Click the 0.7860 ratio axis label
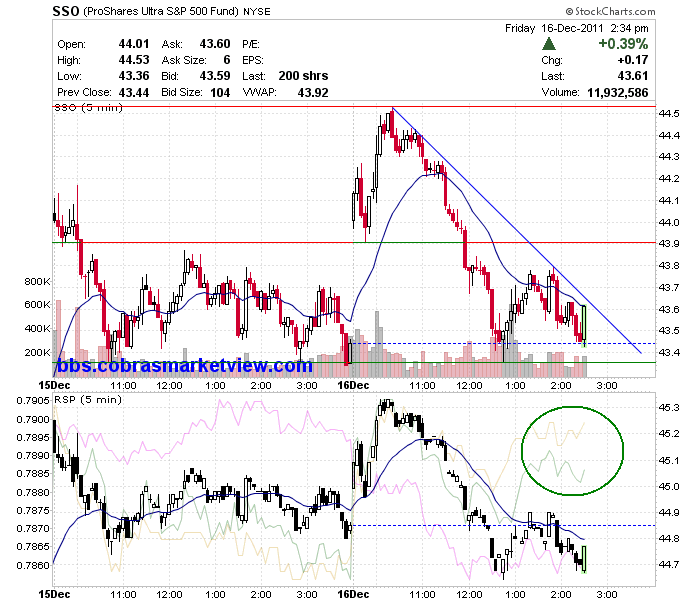The height and width of the screenshot is (603, 700). 33,566
